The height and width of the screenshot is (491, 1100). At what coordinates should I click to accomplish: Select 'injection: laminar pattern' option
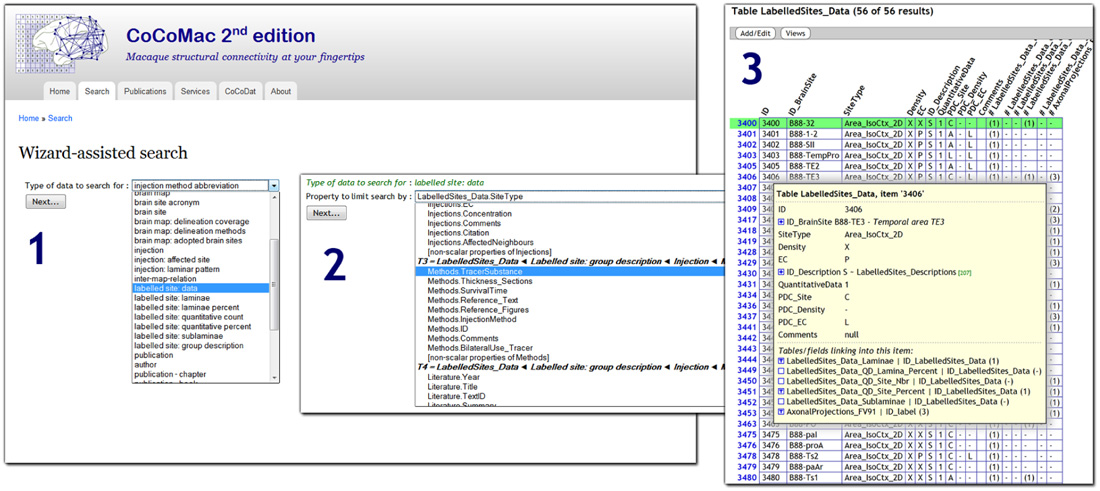(x=176, y=269)
